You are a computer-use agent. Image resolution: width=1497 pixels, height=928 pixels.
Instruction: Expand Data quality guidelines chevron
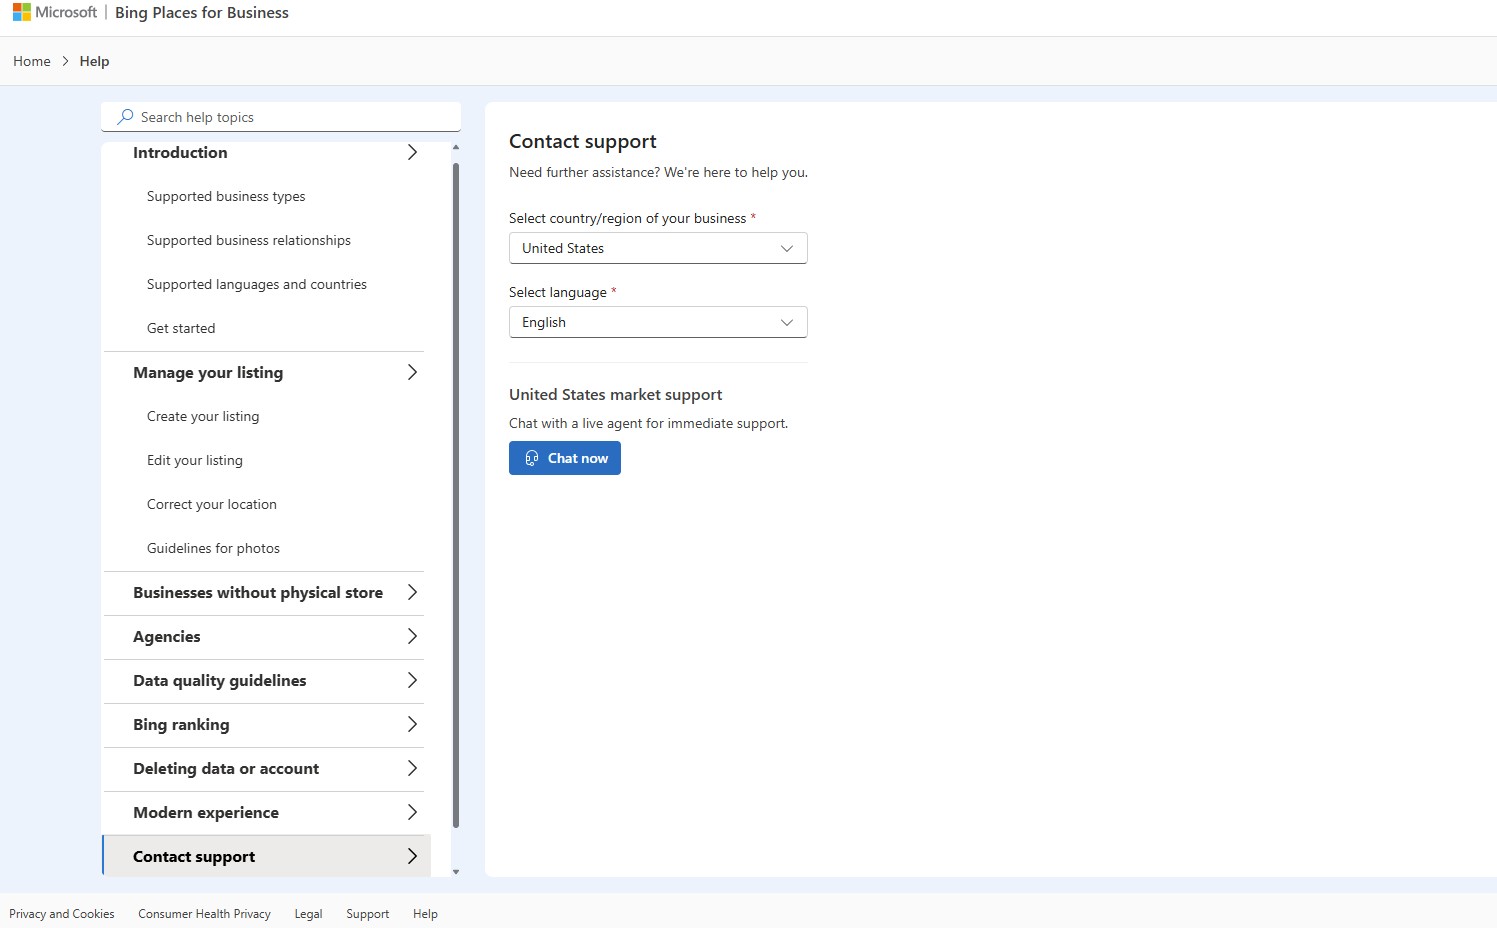(412, 680)
